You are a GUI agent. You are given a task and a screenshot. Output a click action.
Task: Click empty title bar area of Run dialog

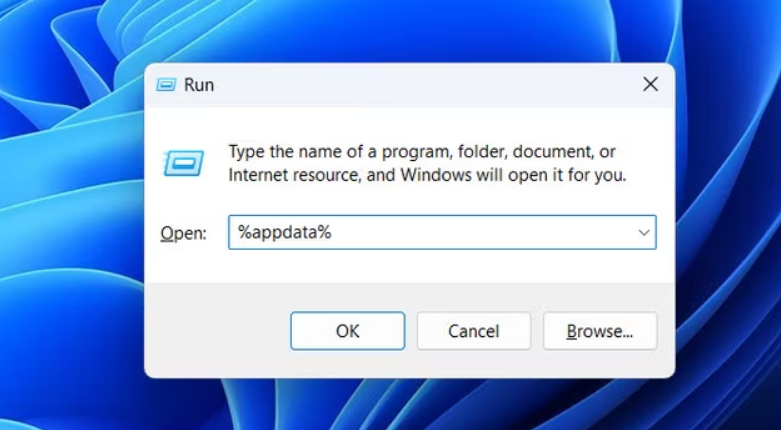tap(420, 85)
